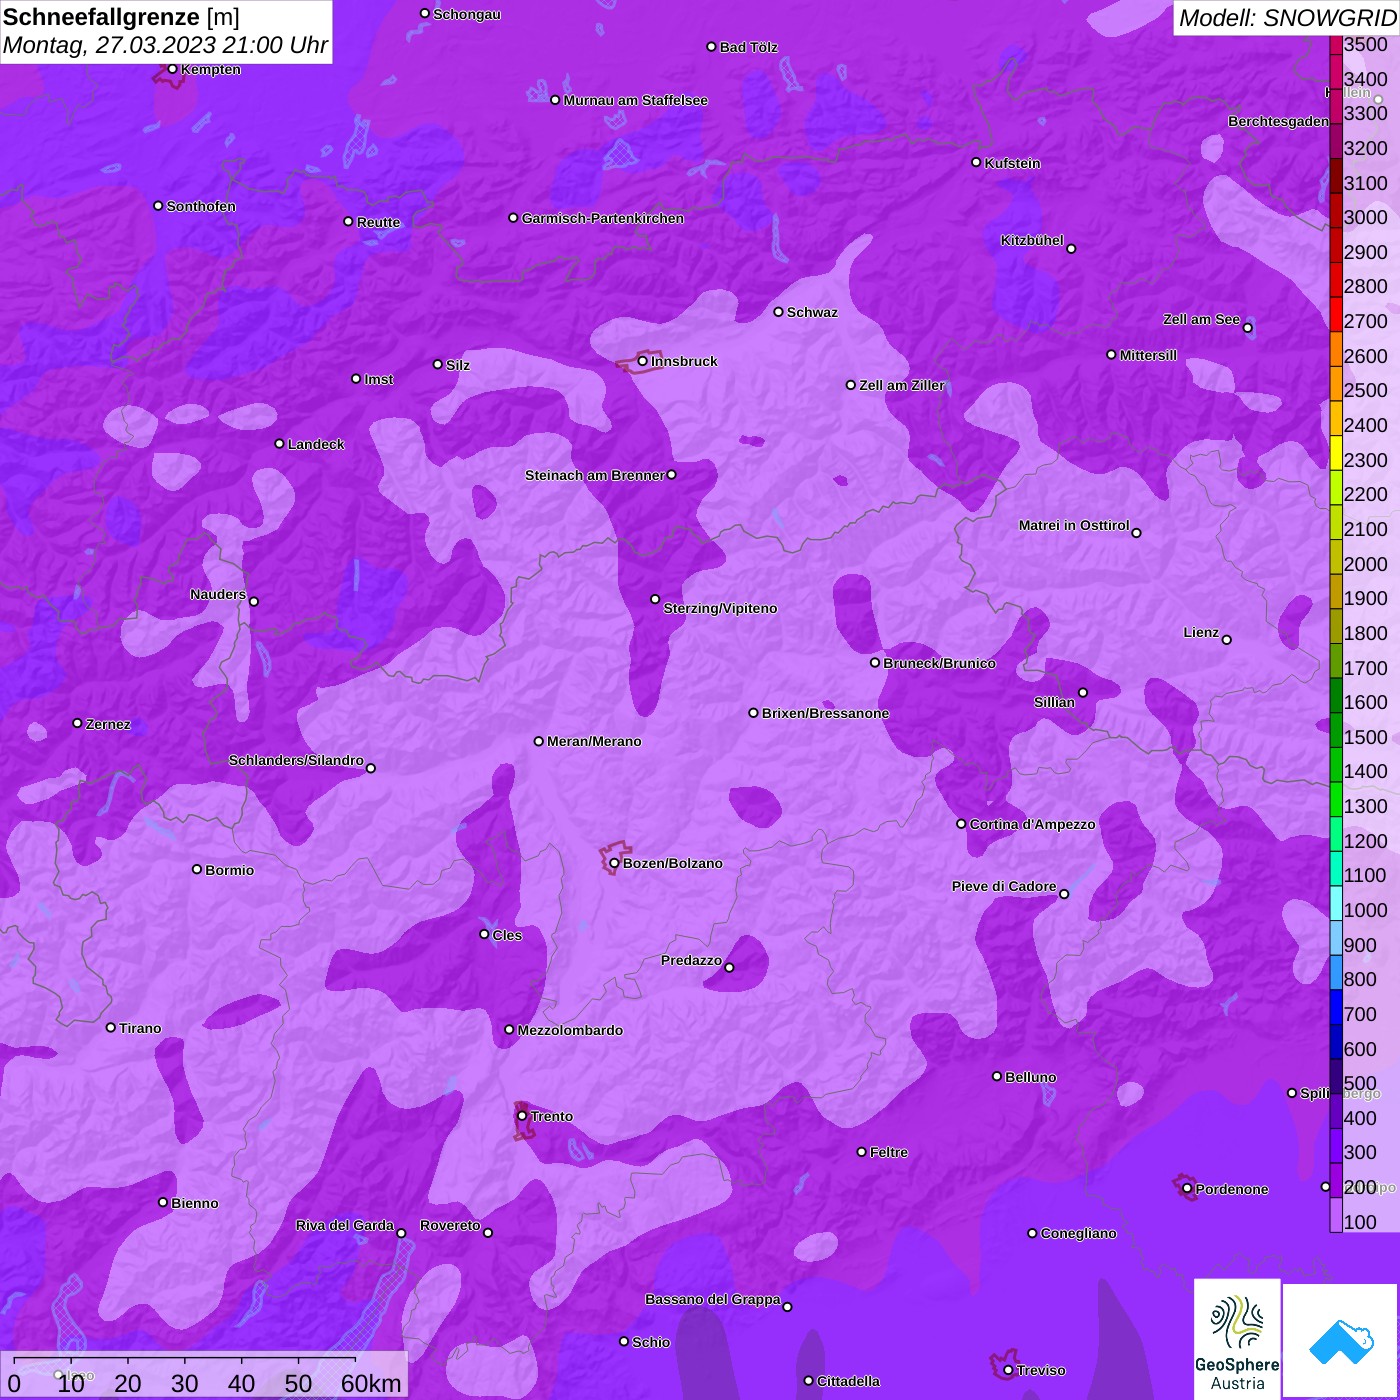This screenshot has width=1400, height=1400.
Task: Select the 3500 legend value
Action: tap(1366, 44)
